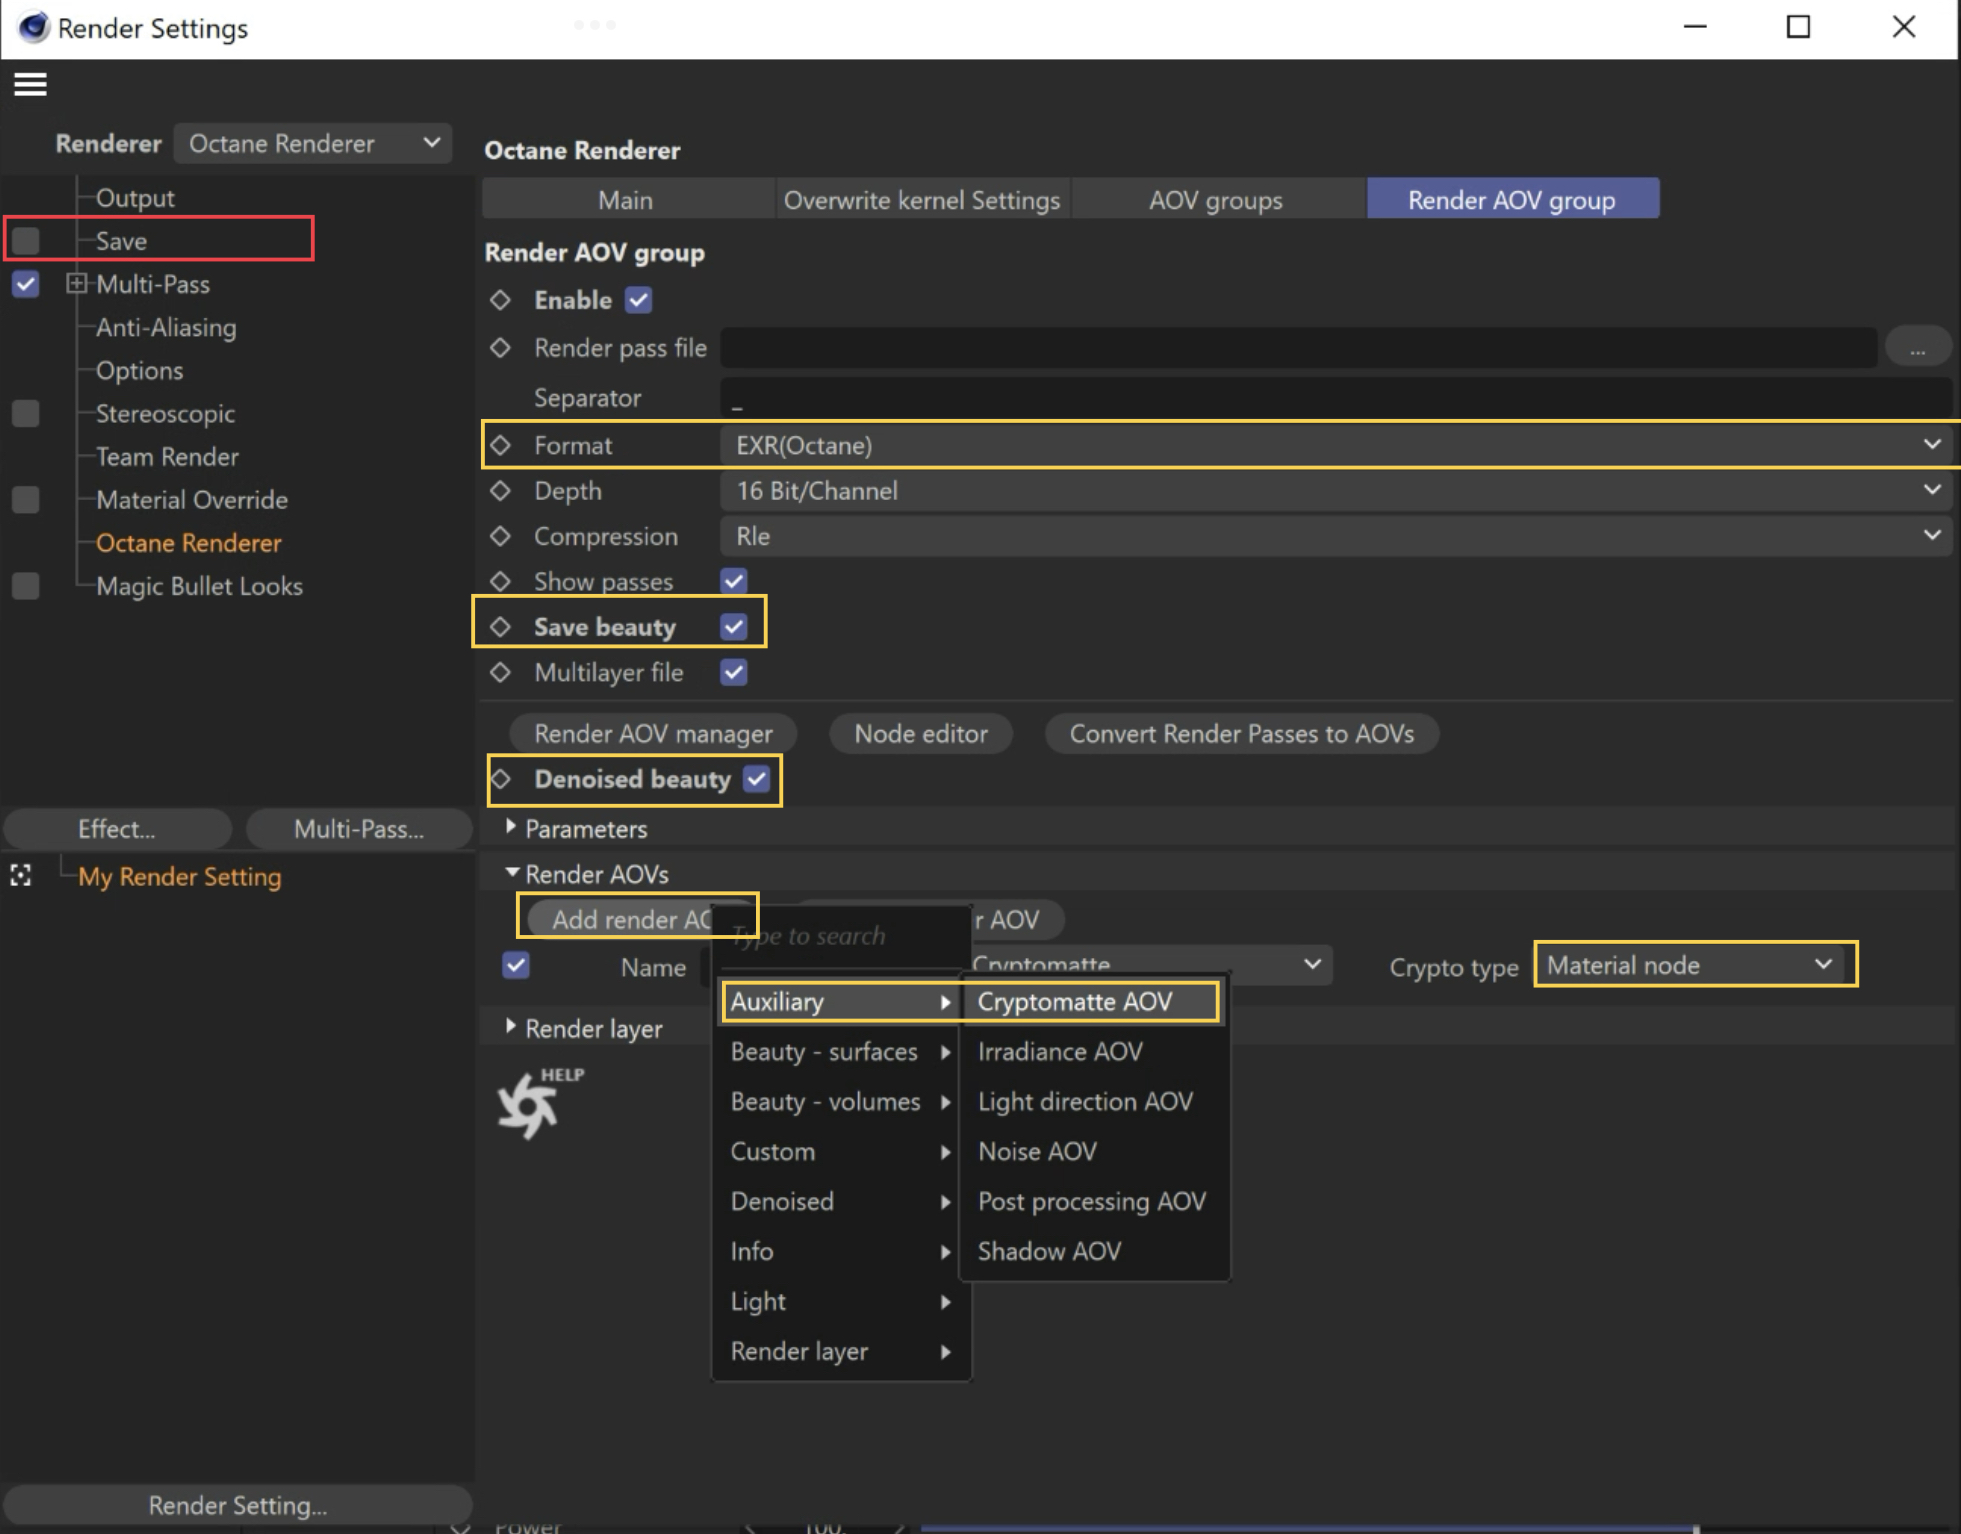Click the Format keyframe diamond icon
This screenshot has width=1961, height=1534.
pyautogui.click(x=501, y=445)
